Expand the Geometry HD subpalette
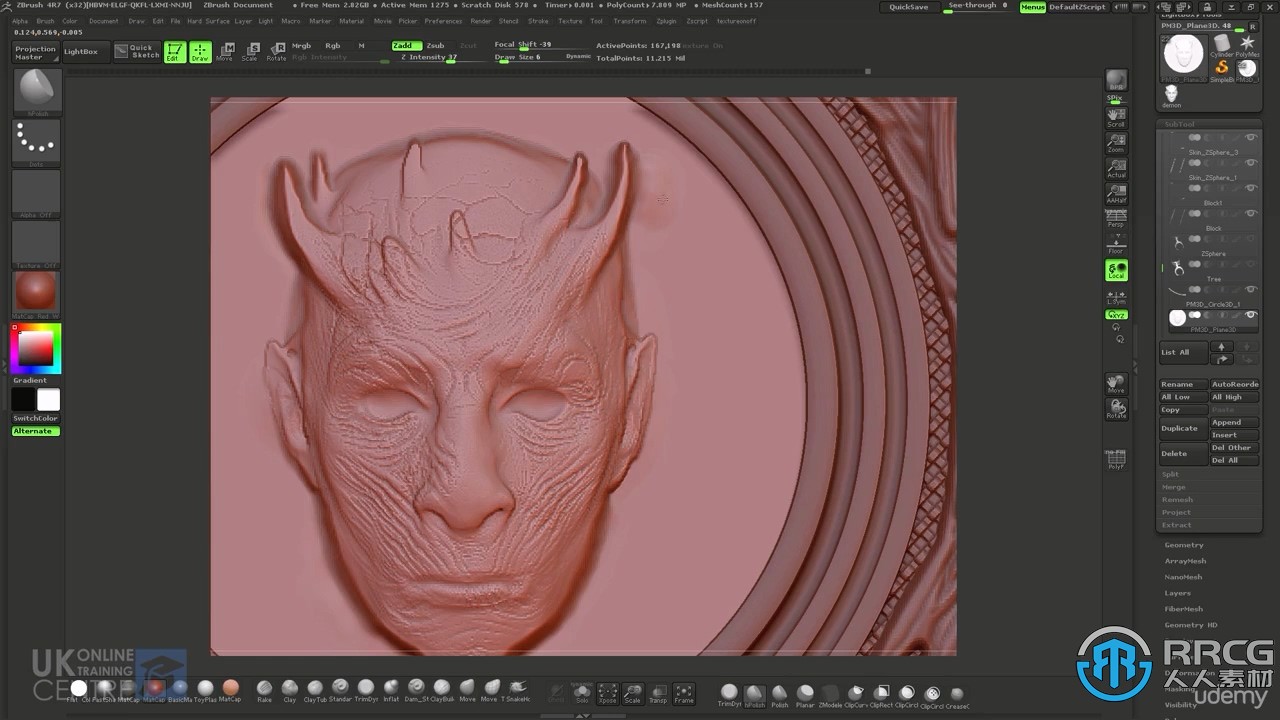Viewport: 1280px width, 720px height. pyautogui.click(x=1191, y=625)
